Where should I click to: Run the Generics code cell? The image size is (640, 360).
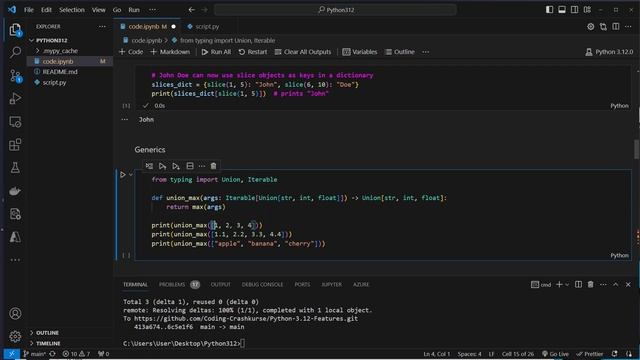click(x=122, y=175)
